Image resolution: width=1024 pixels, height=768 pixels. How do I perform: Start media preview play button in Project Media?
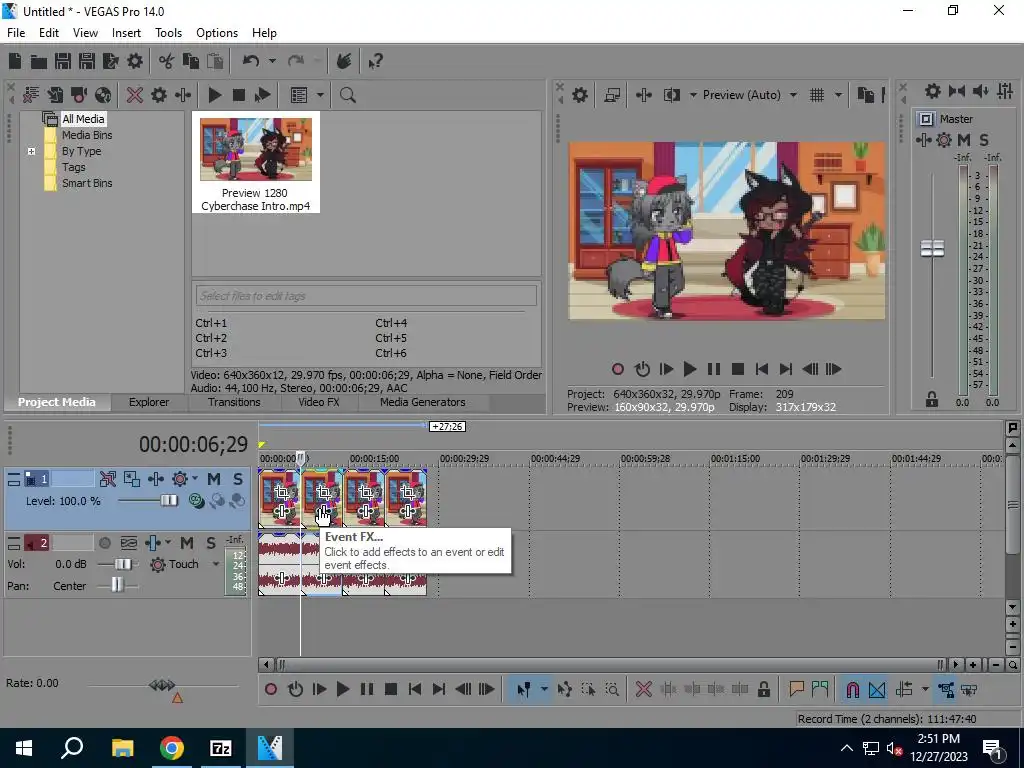[214, 95]
